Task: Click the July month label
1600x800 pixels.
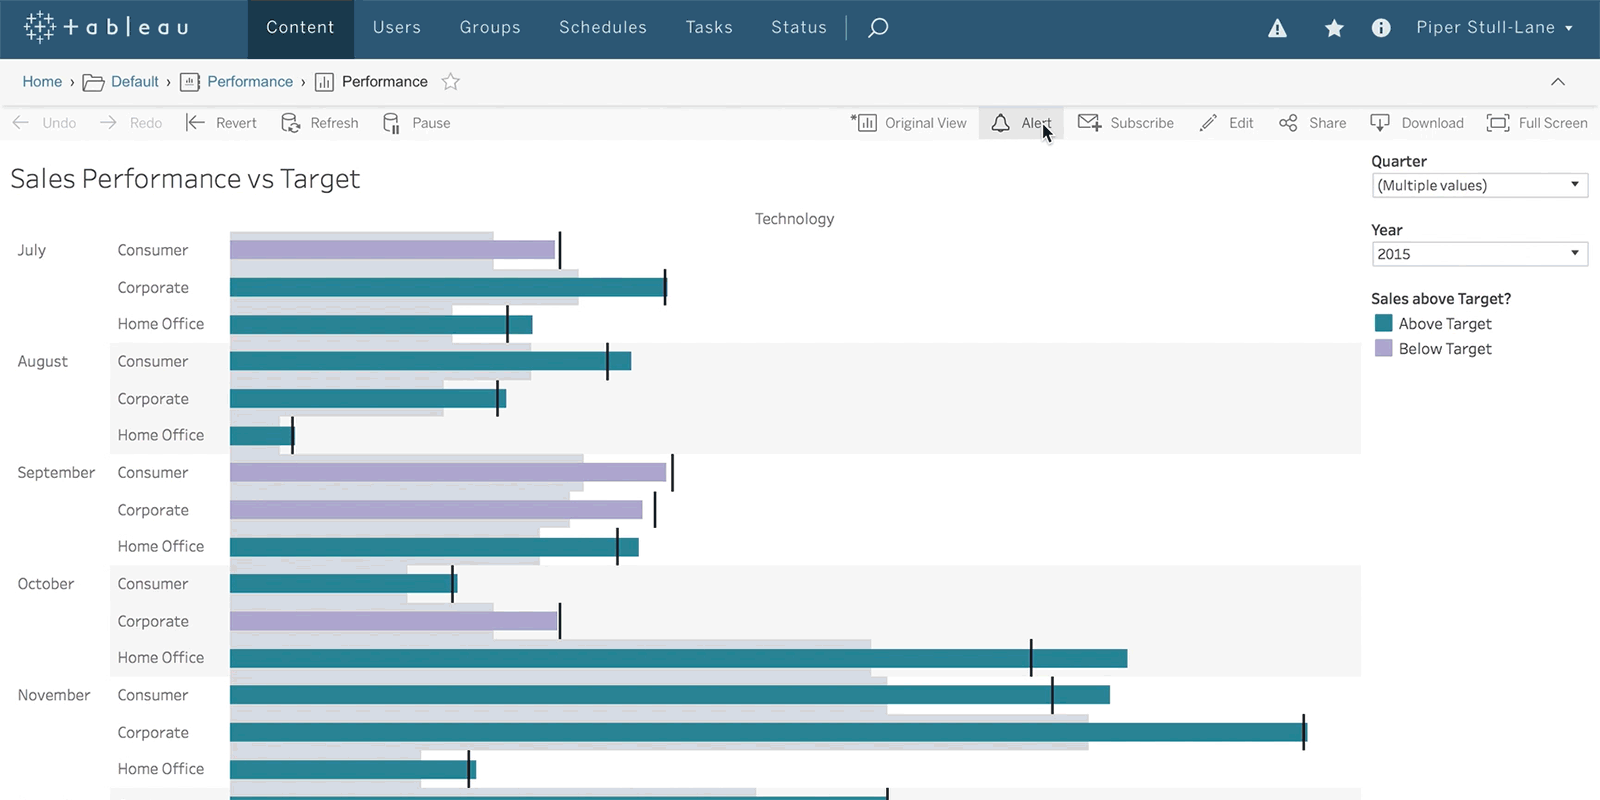Action: [x=32, y=250]
